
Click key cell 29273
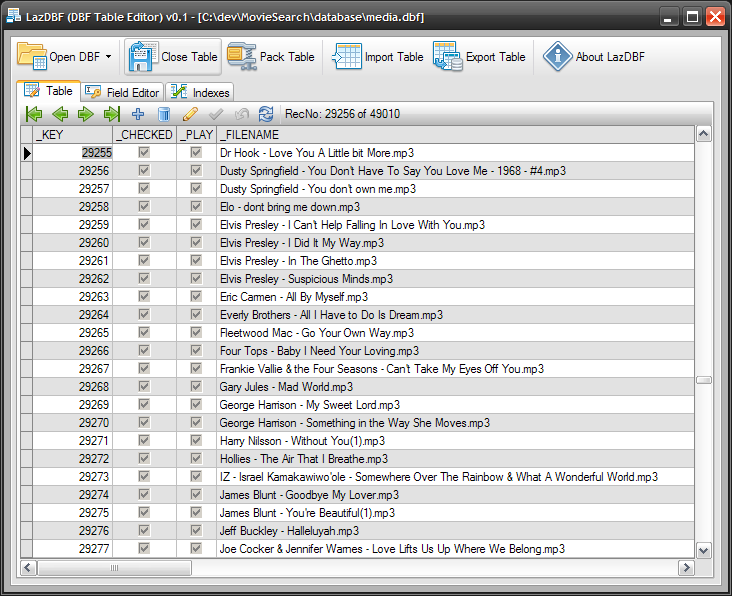click(x=72, y=477)
